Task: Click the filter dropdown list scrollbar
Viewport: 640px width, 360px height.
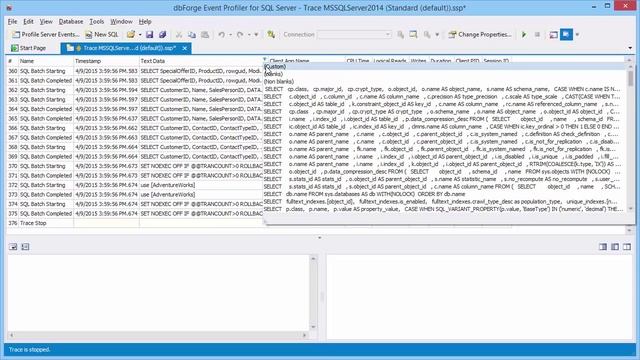Action: (x=631, y=138)
